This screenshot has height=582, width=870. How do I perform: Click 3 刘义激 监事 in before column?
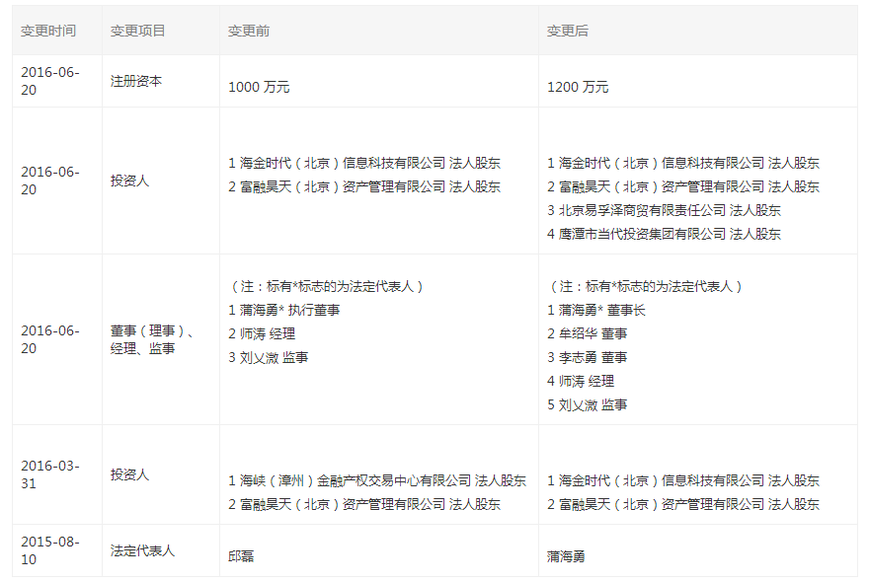click(x=268, y=357)
